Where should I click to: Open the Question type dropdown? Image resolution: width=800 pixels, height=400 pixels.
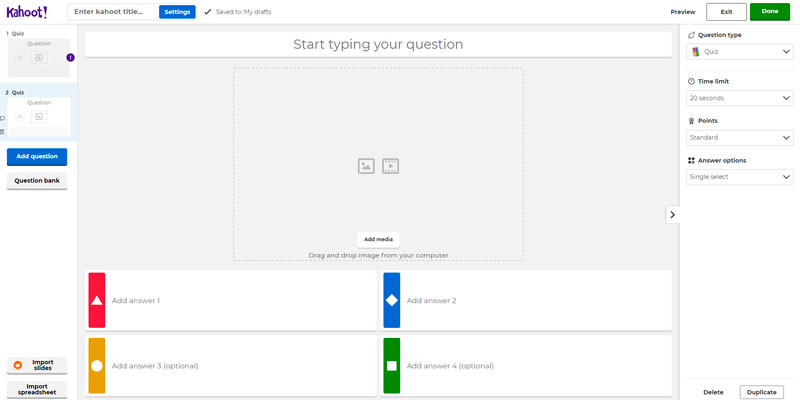pyautogui.click(x=740, y=52)
